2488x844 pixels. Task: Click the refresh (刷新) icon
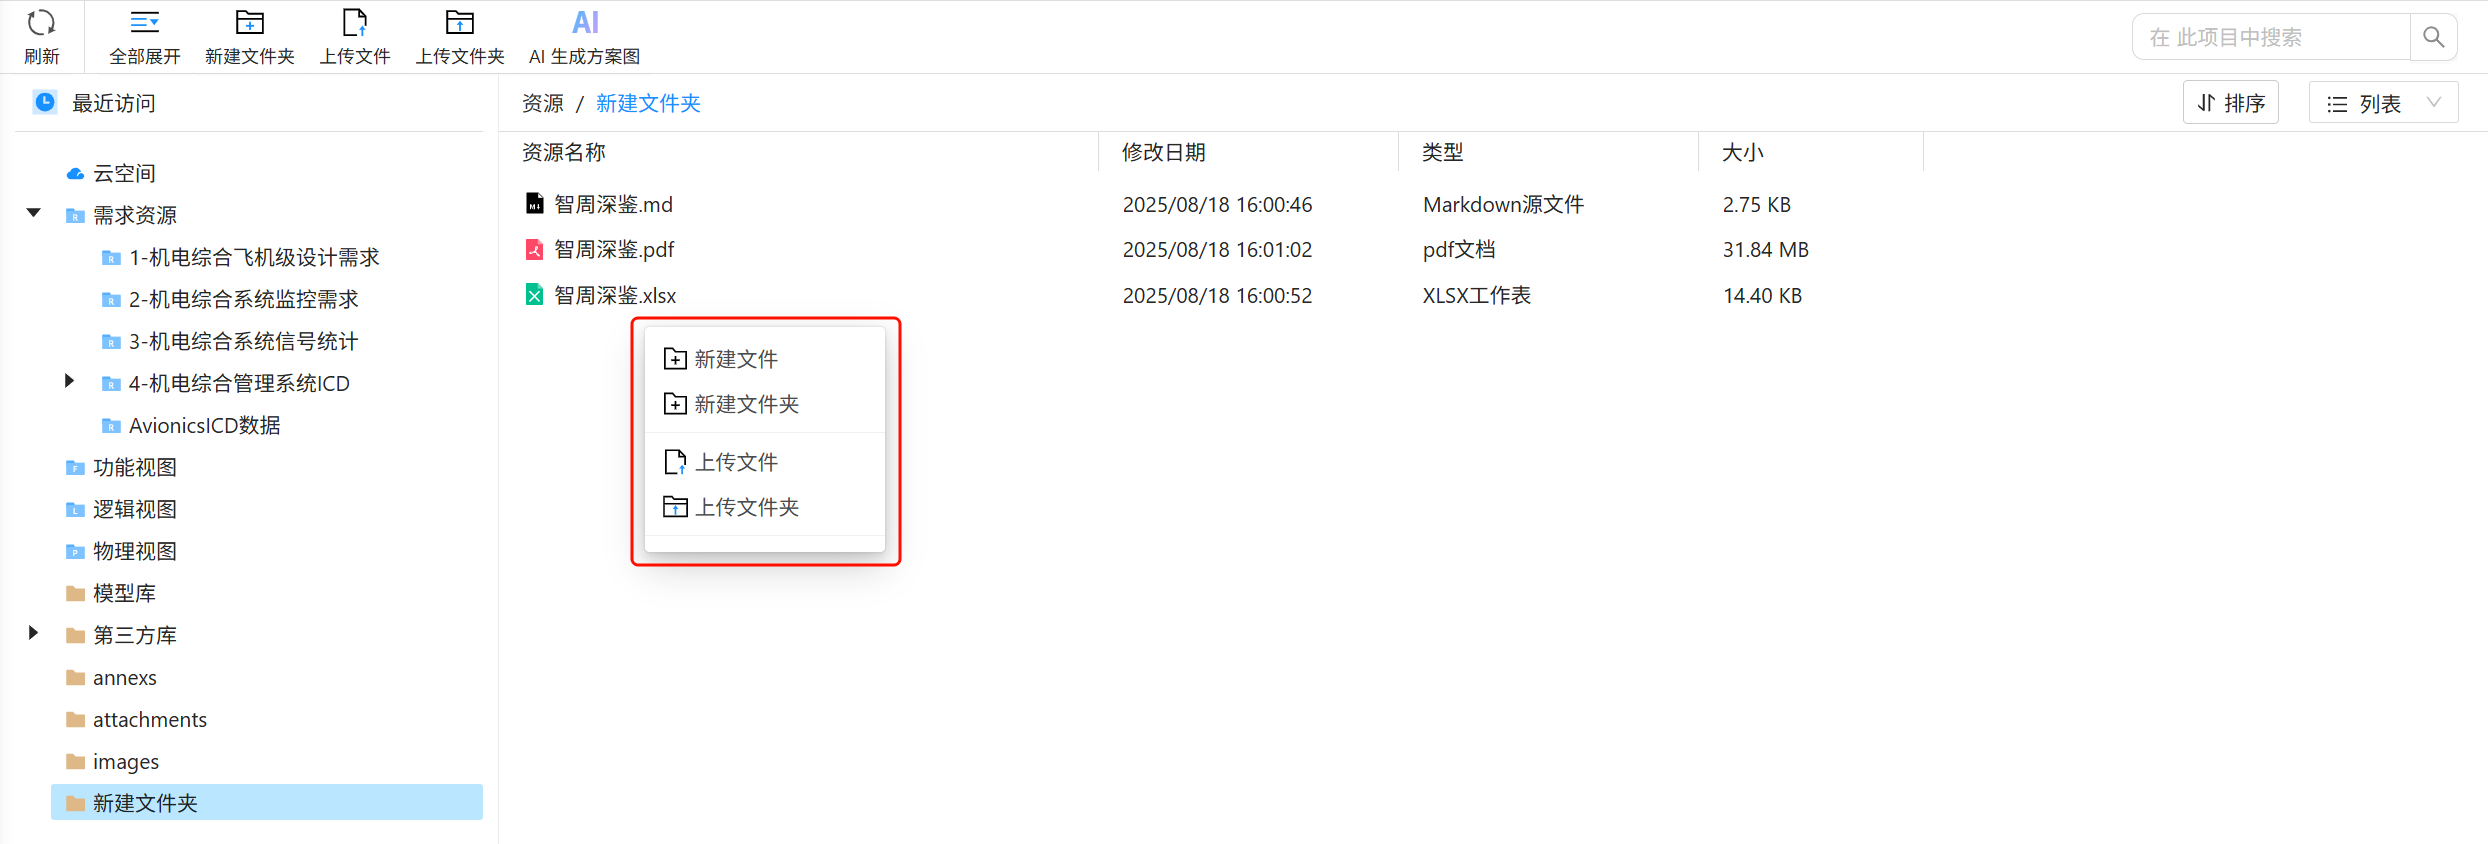[41, 22]
